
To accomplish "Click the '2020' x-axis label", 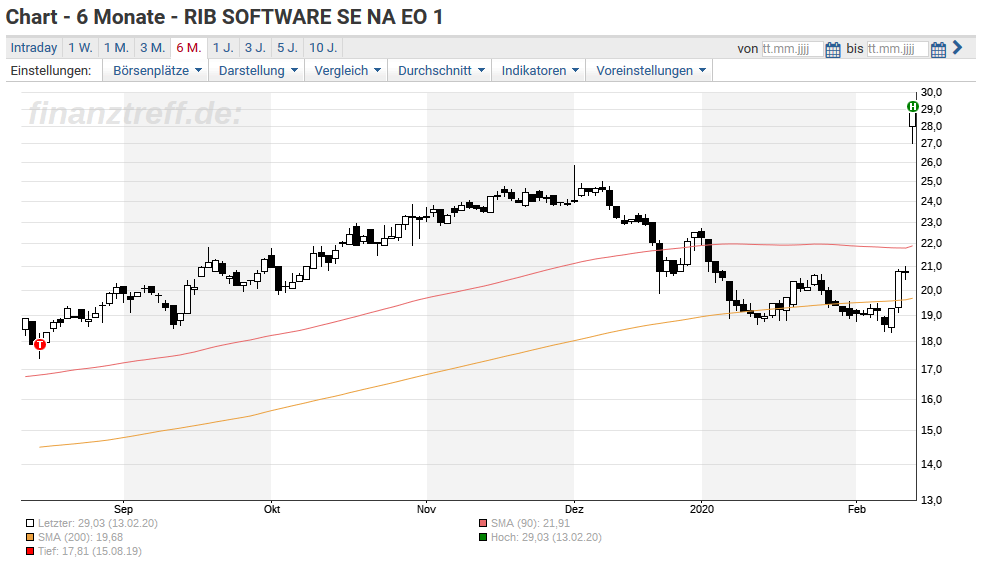I will (702, 510).
